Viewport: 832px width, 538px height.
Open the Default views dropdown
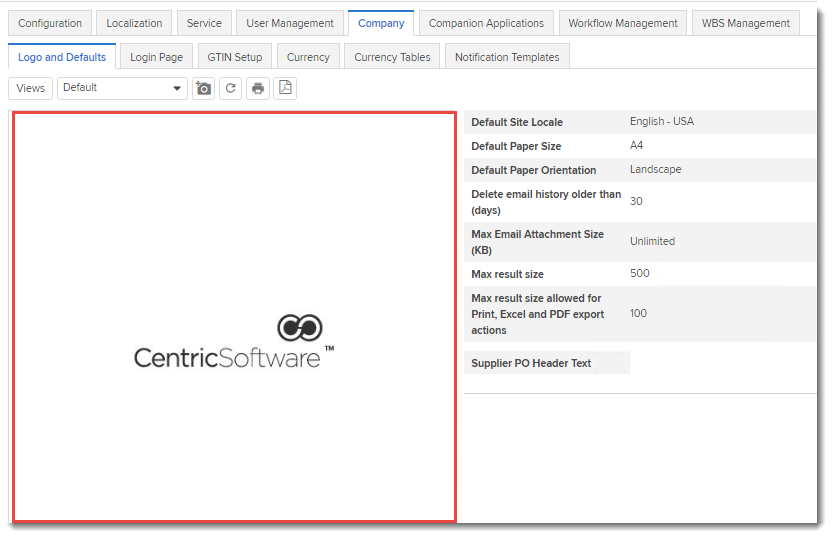(x=122, y=88)
